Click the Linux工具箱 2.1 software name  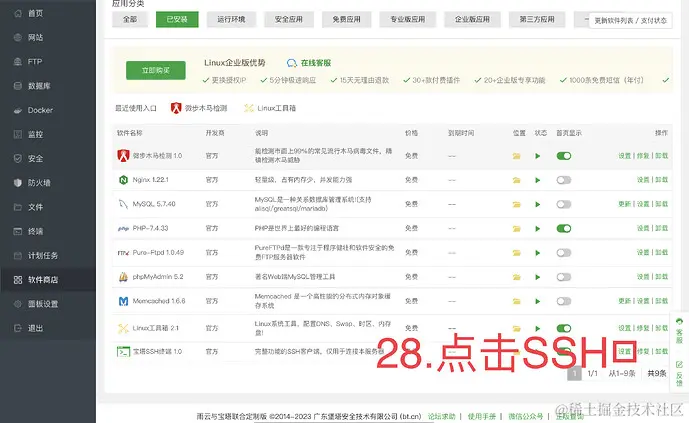point(156,328)
